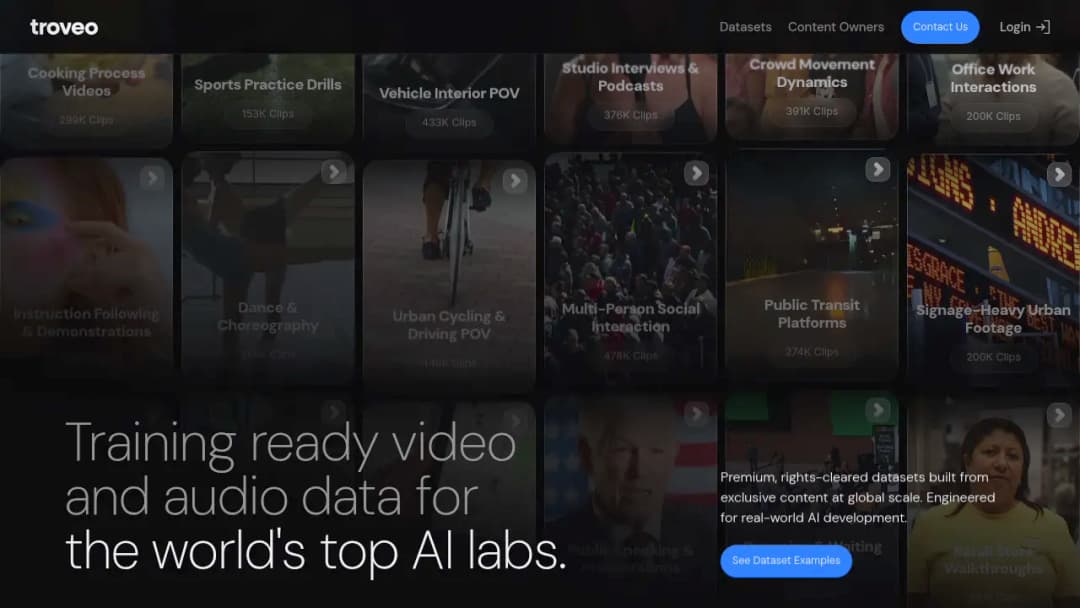The image size is (1080, 608).
Task: Open the arrow on the Public Speaking card
Action: 696,413
